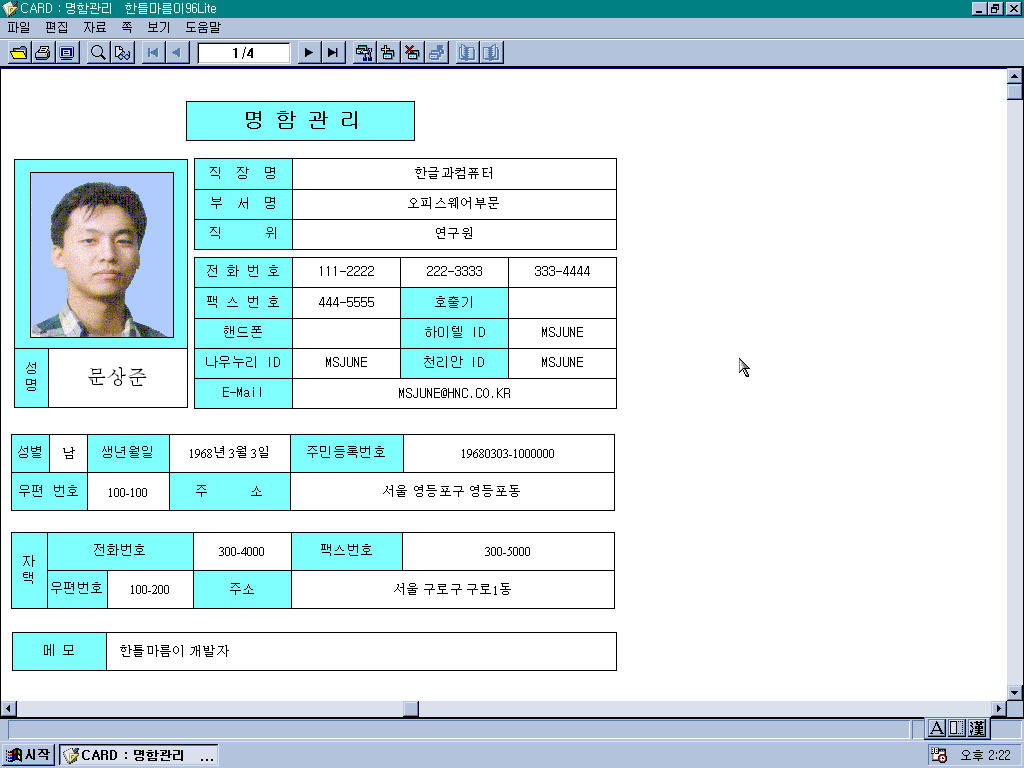Screen dimensions: 1024x768
Task: Click the second grayed book icon
Action: click(491, 53)
